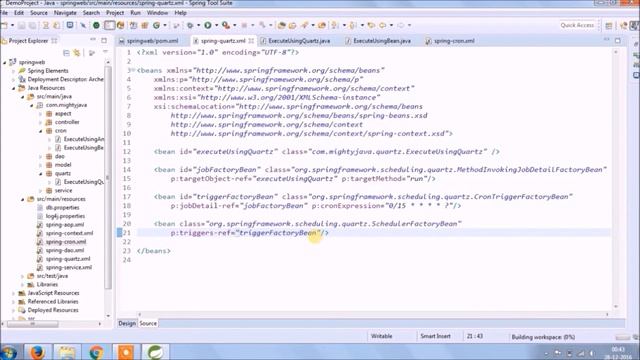This screenshot has height=360, width=640.
Task: Close the spring-quartz.xml editor tab
Action: 251,41
